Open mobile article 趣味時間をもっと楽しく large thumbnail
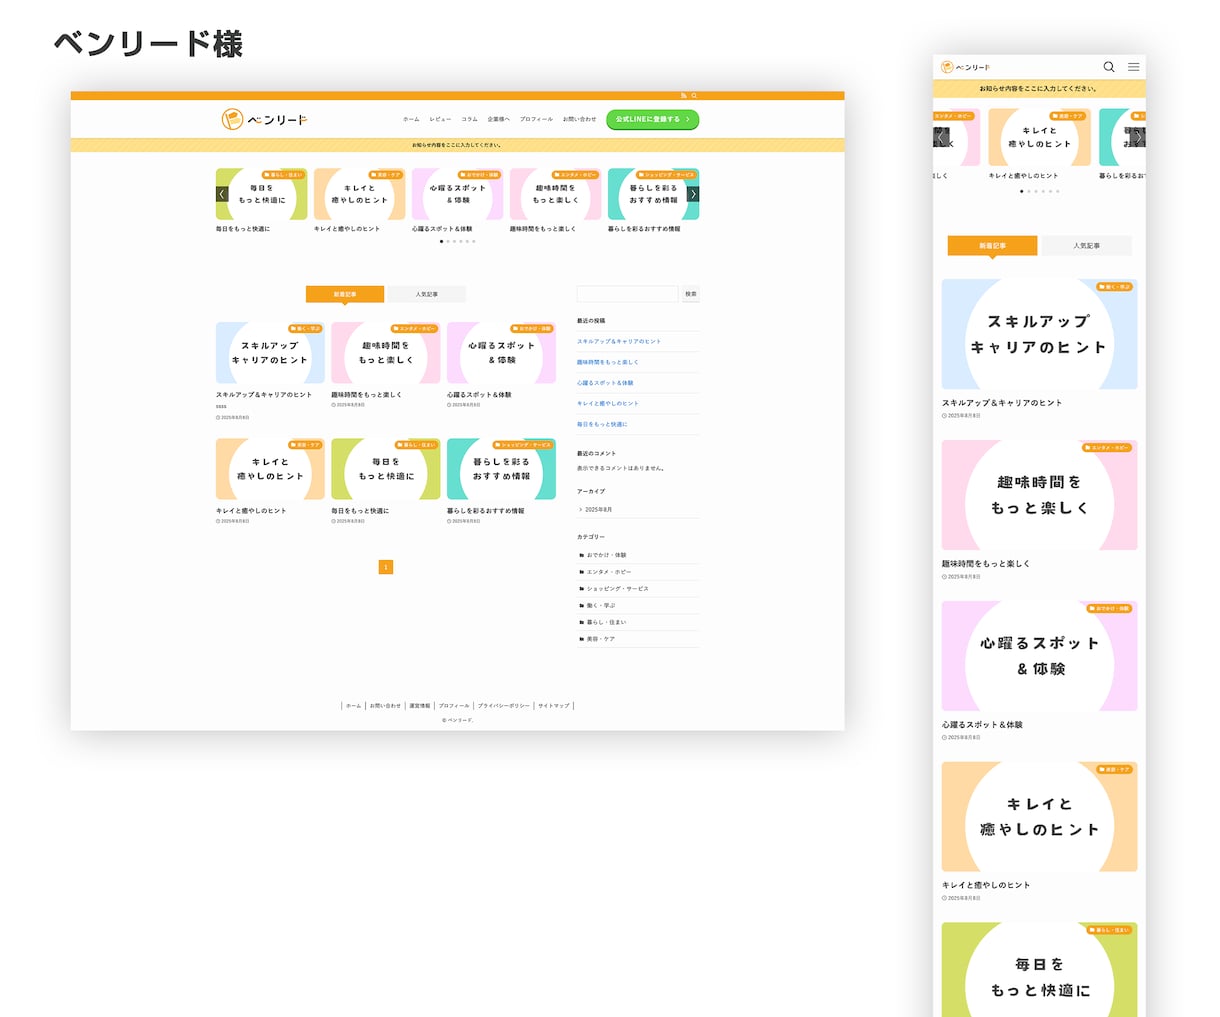Screen dimensions: 1220x1017 click(x=1039, y=495)
